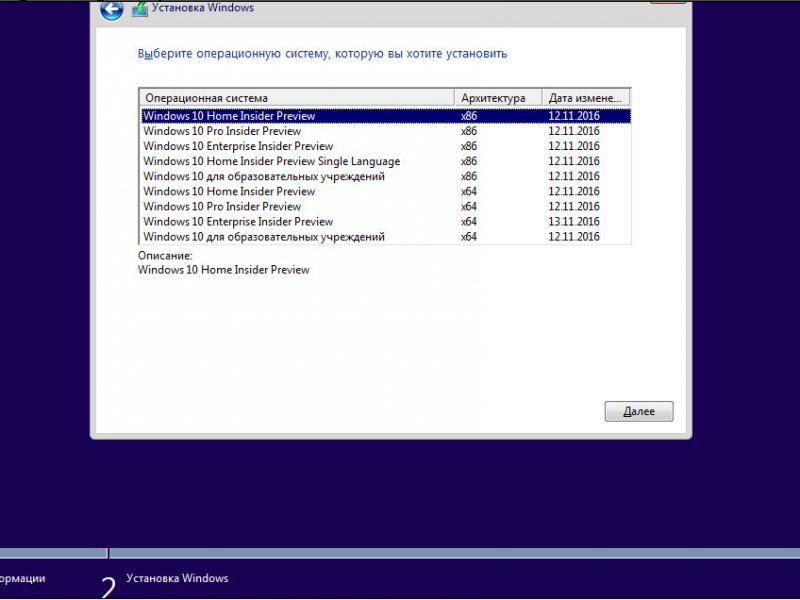The width and height of the screenshot is (800, 600).
Task: Select Windows 10 Enterprise Insider Preview x86 row
Action: tap(386, 146)
